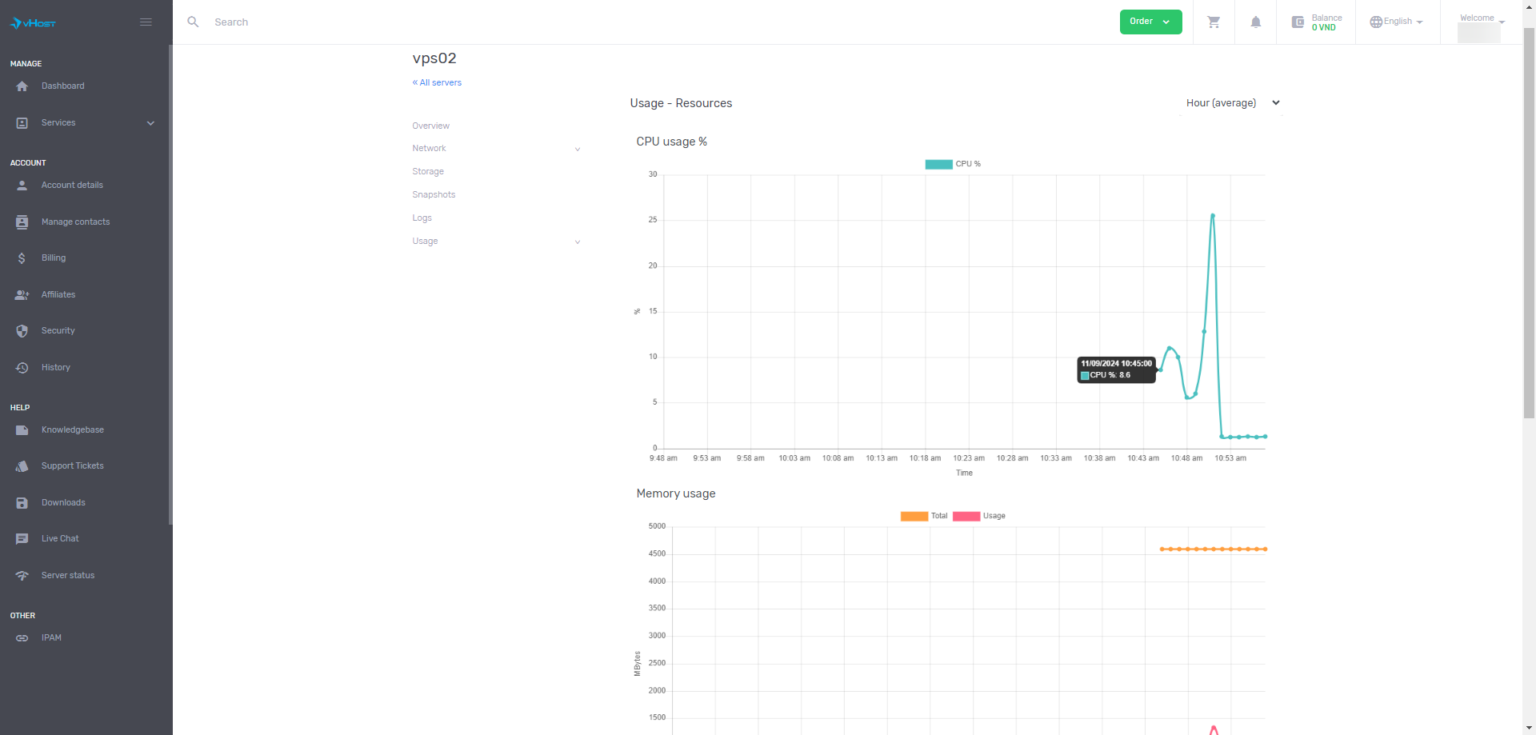Toggle Total memory legend series
1536x735 pixels.
[924, 516]
